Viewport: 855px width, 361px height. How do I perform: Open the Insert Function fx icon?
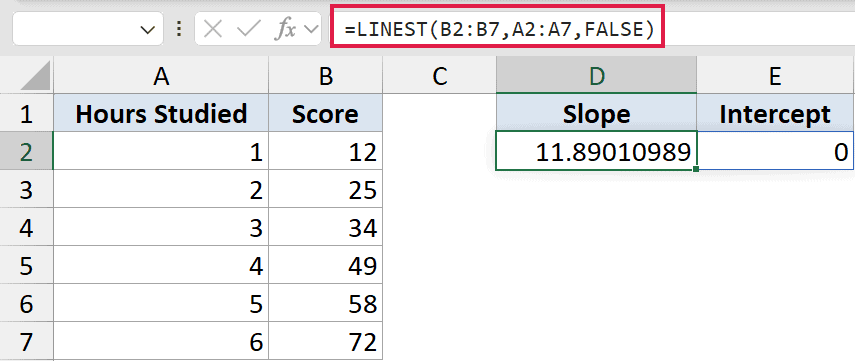[x=286, y=30]
